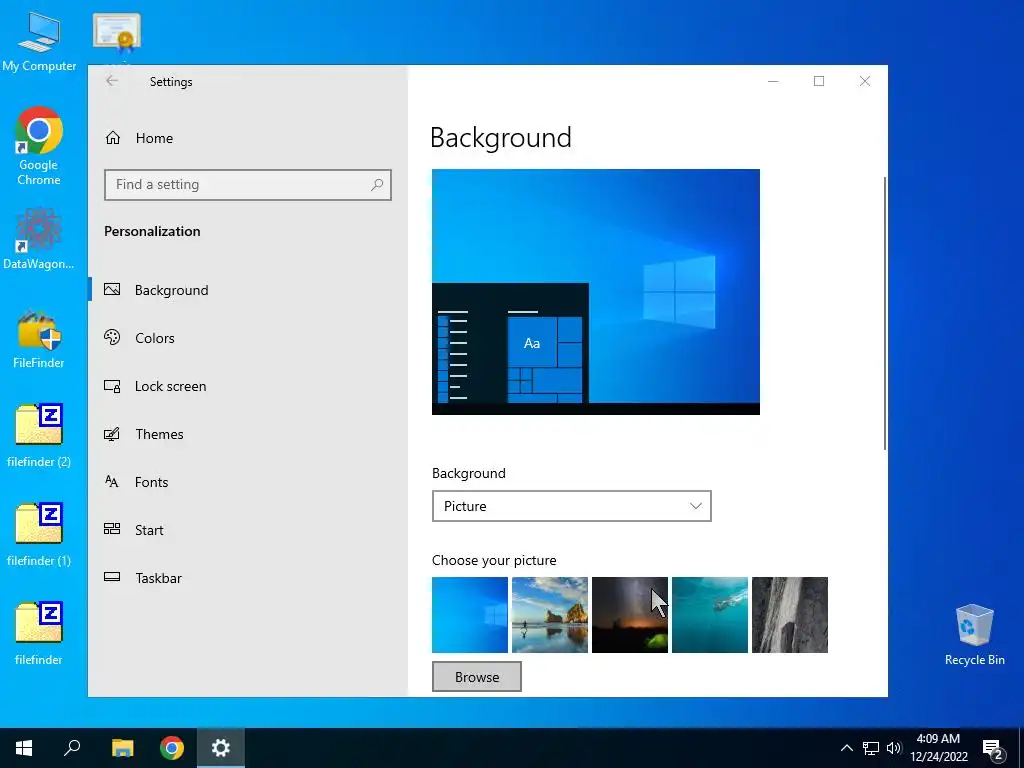Open the Windows Start menu
The image size is (1024, 768).
[24, 748]
